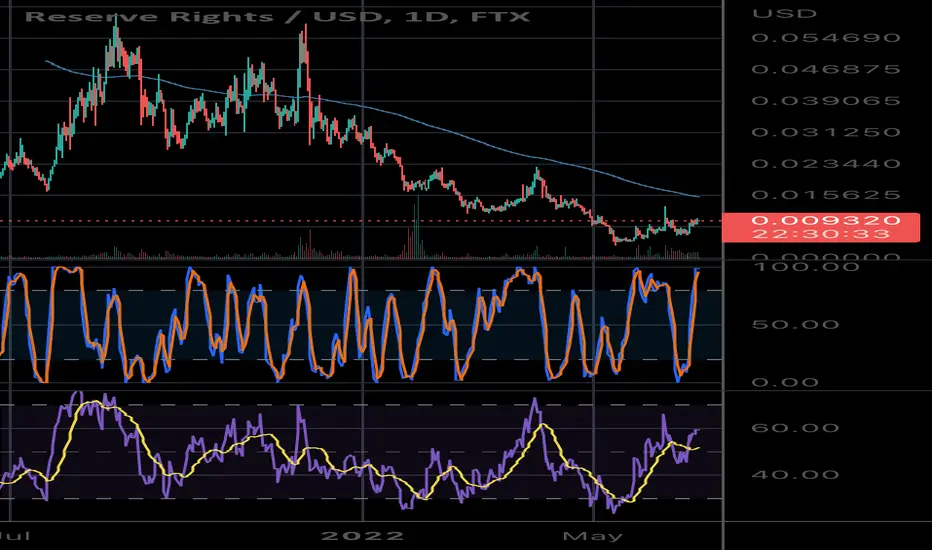Click the 0.00 stochastic scale label
Screen dimensions: 932x550
(785, 382)
